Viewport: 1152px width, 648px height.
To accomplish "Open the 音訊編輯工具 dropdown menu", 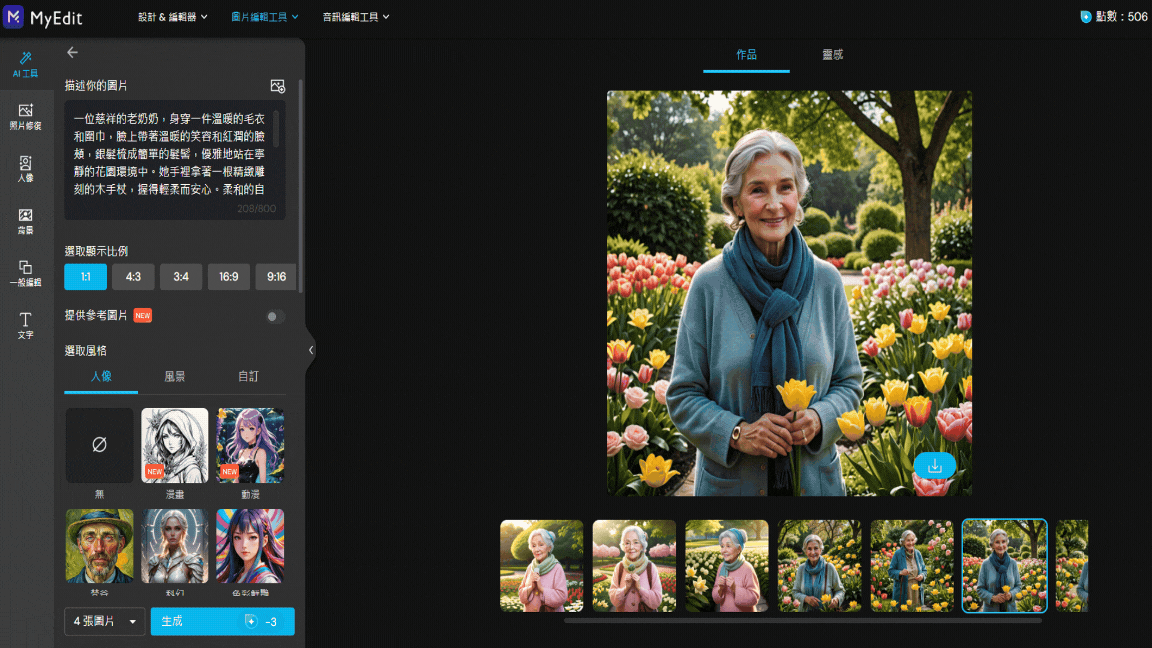I will point(356,17).
